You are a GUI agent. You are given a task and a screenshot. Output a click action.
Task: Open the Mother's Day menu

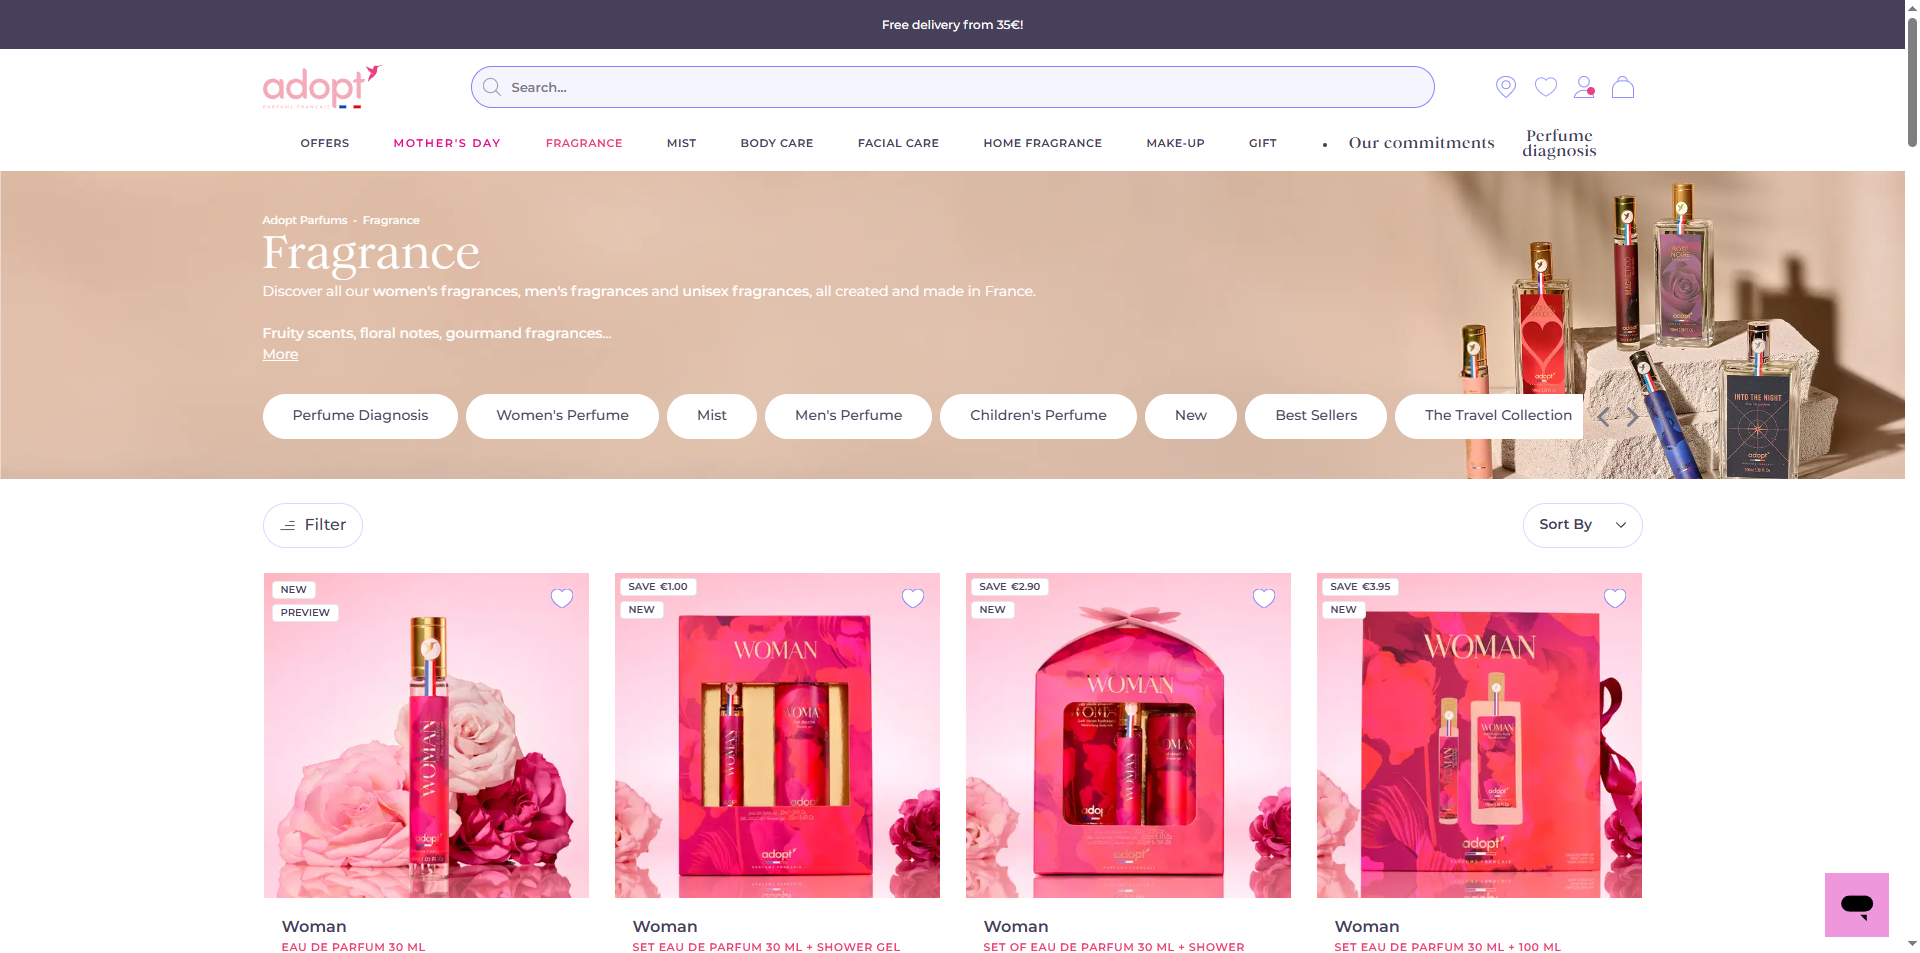click(x=447, y=143)
